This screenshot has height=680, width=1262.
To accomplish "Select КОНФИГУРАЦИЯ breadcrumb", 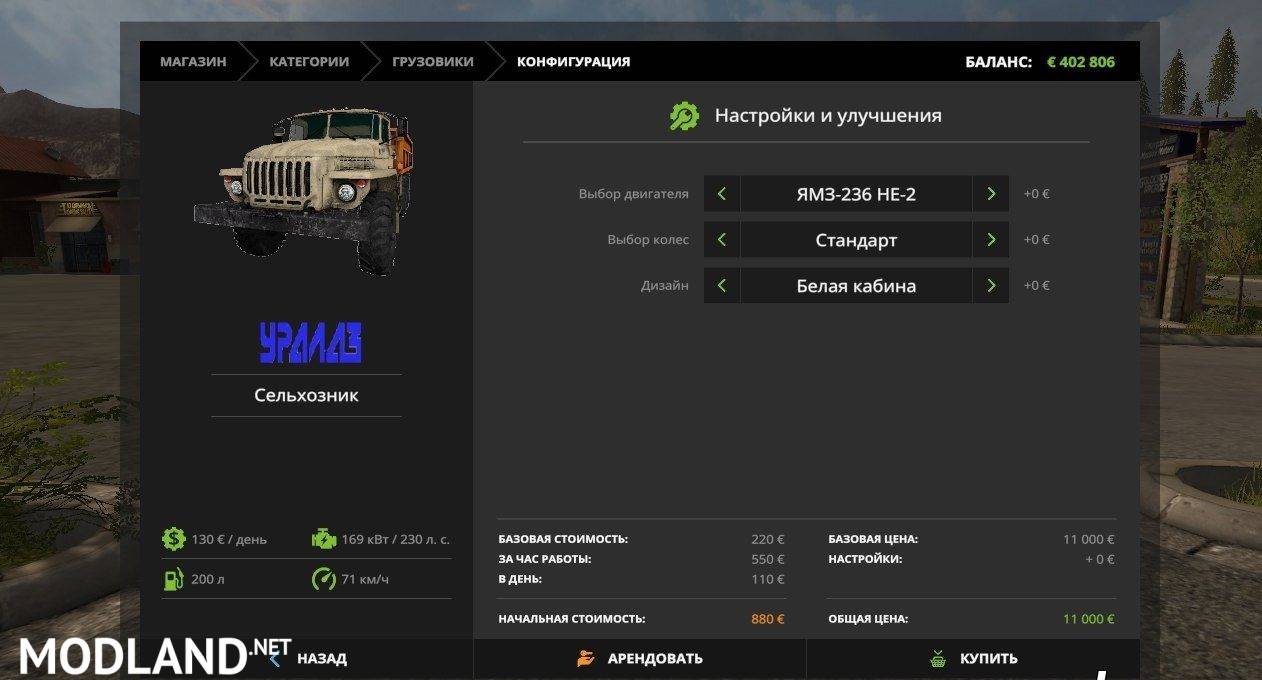I will 573,62.
